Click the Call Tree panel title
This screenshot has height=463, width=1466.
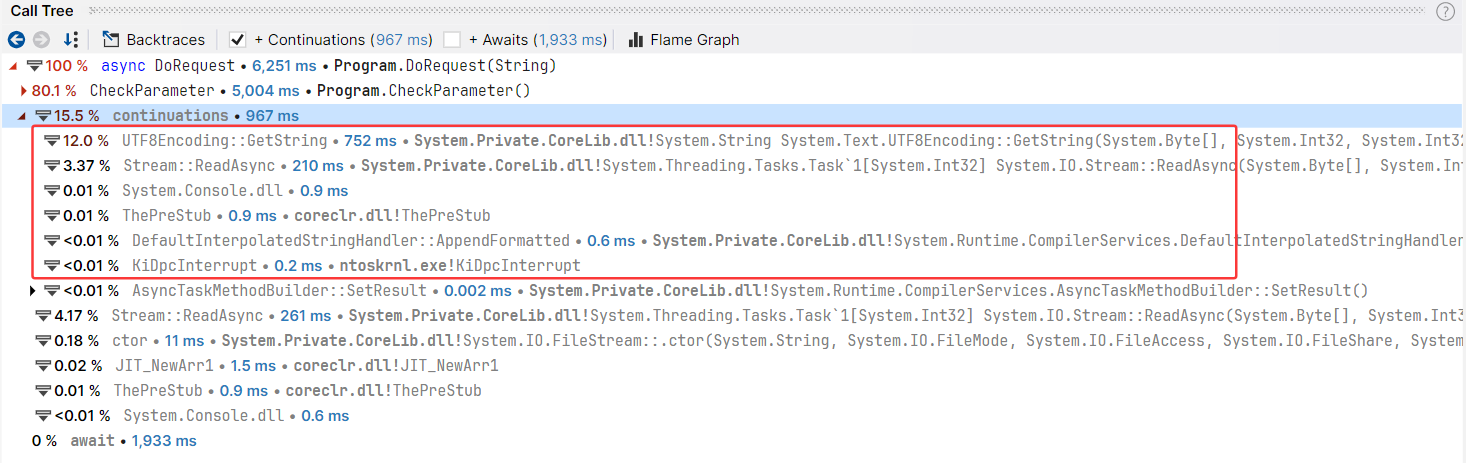click(42, 11)
